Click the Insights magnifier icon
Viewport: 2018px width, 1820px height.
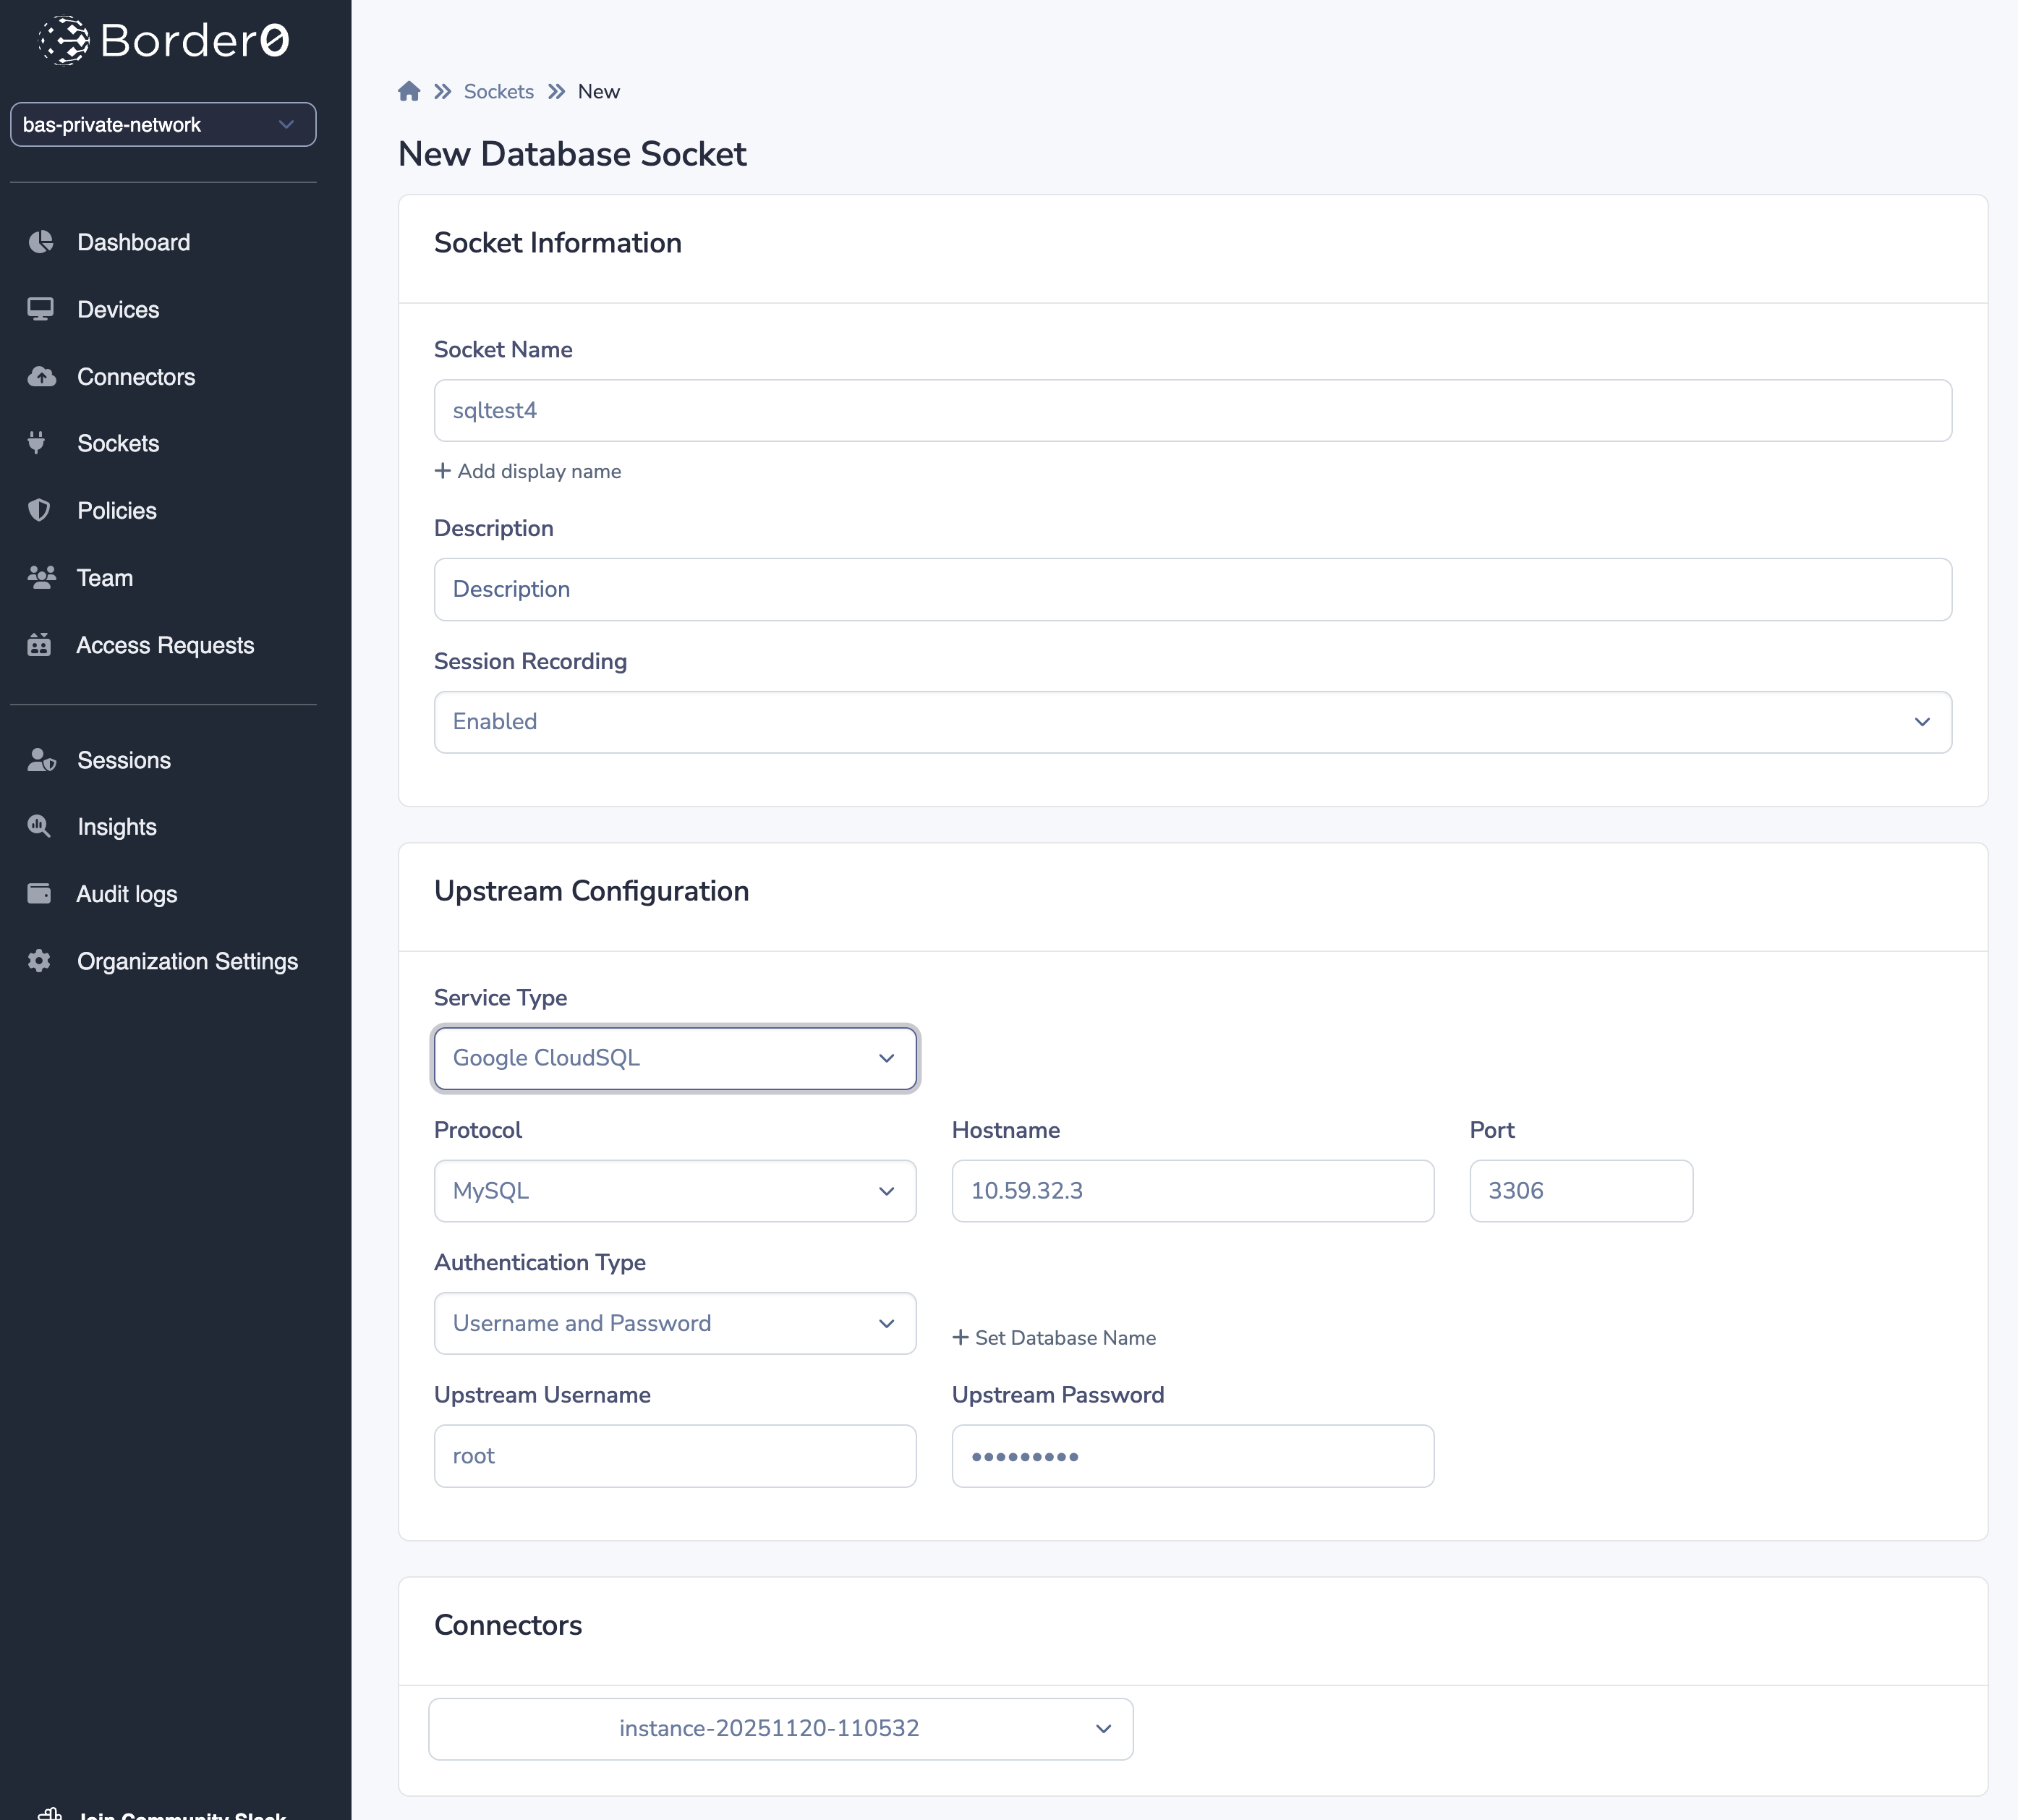click(39, 826)
